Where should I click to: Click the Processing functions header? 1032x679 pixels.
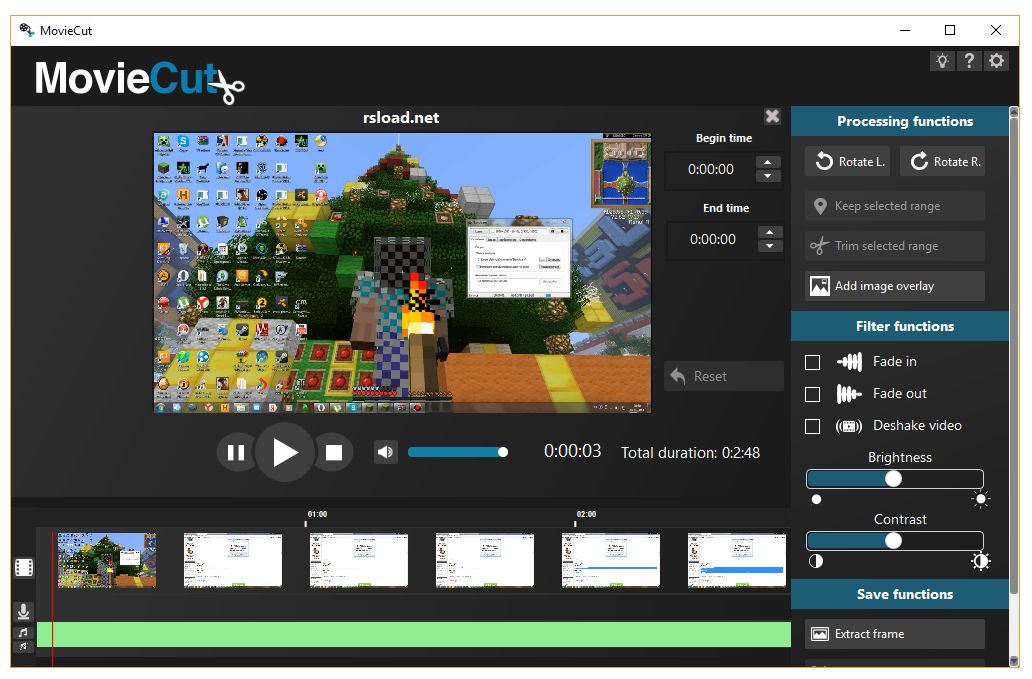click(x=900, y=121)
